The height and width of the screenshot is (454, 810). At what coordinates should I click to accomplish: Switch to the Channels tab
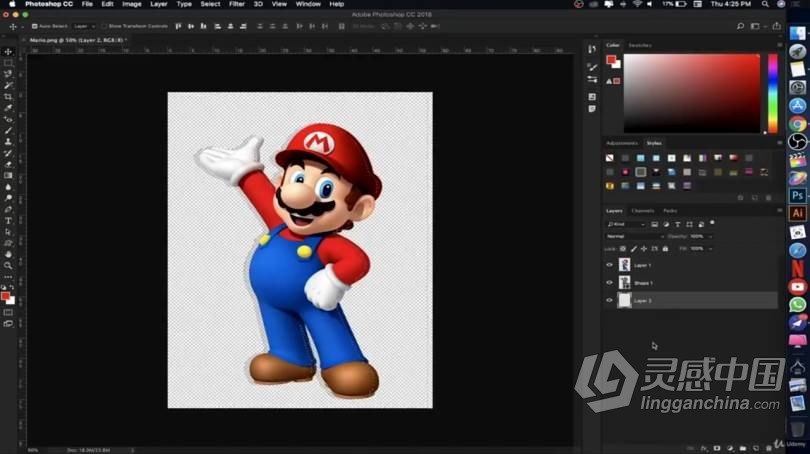pyautogui.click(x=643, y=211)
